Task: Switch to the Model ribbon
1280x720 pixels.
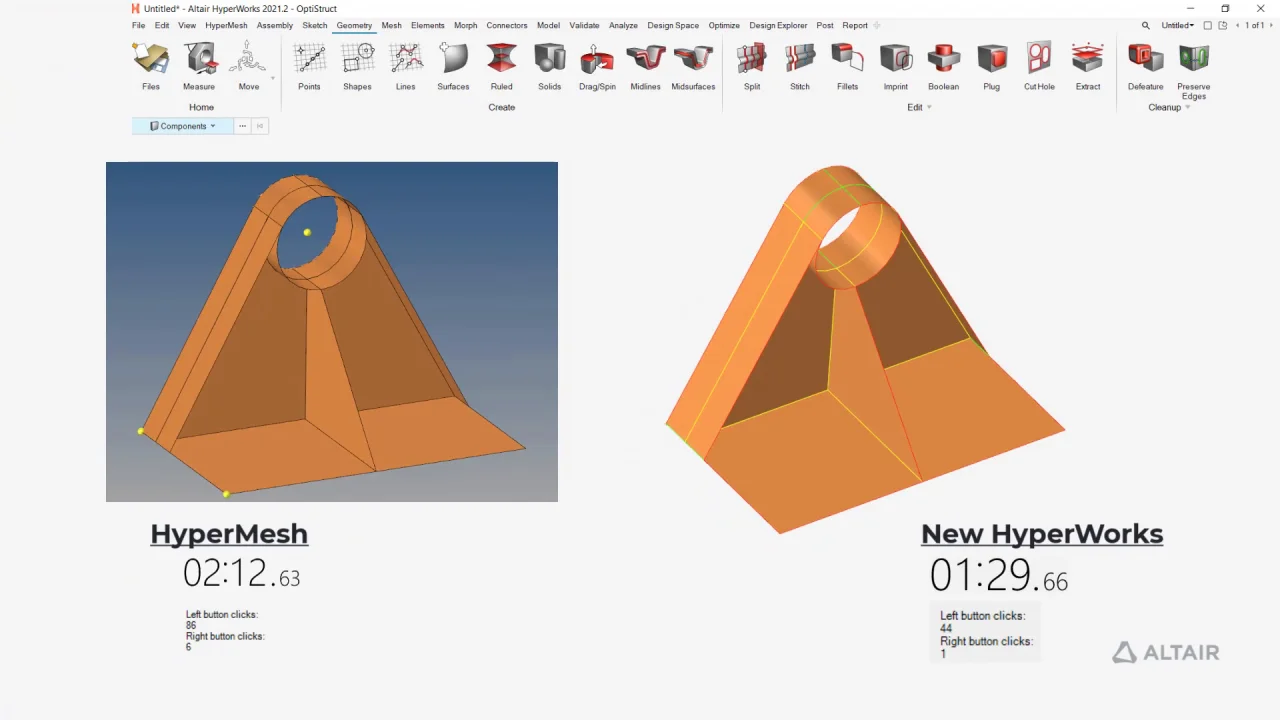Action: point(548,25)
